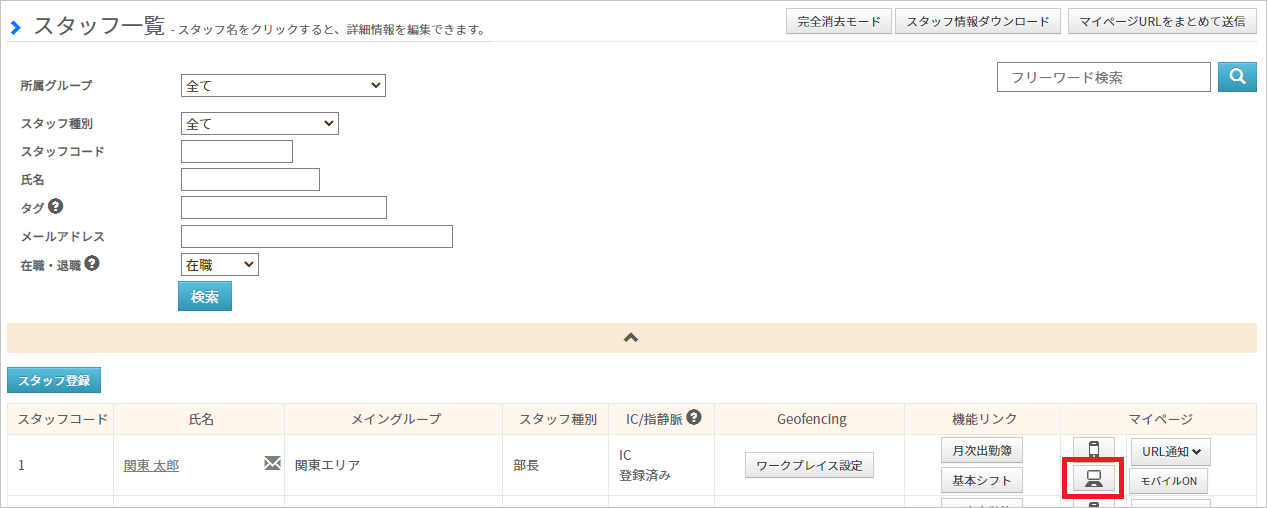Open the 関東 太郎 staff name link
The image size is (1267, 508).
pyautogui.click(x=151, y=465)
